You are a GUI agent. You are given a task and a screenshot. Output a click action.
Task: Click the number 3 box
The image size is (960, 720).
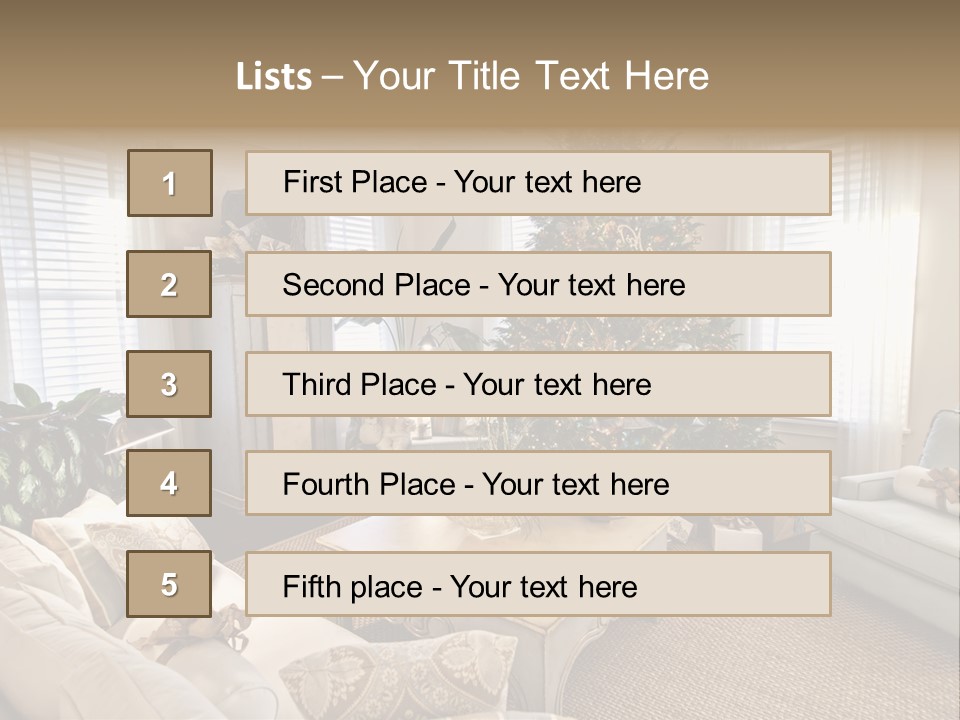169,384
